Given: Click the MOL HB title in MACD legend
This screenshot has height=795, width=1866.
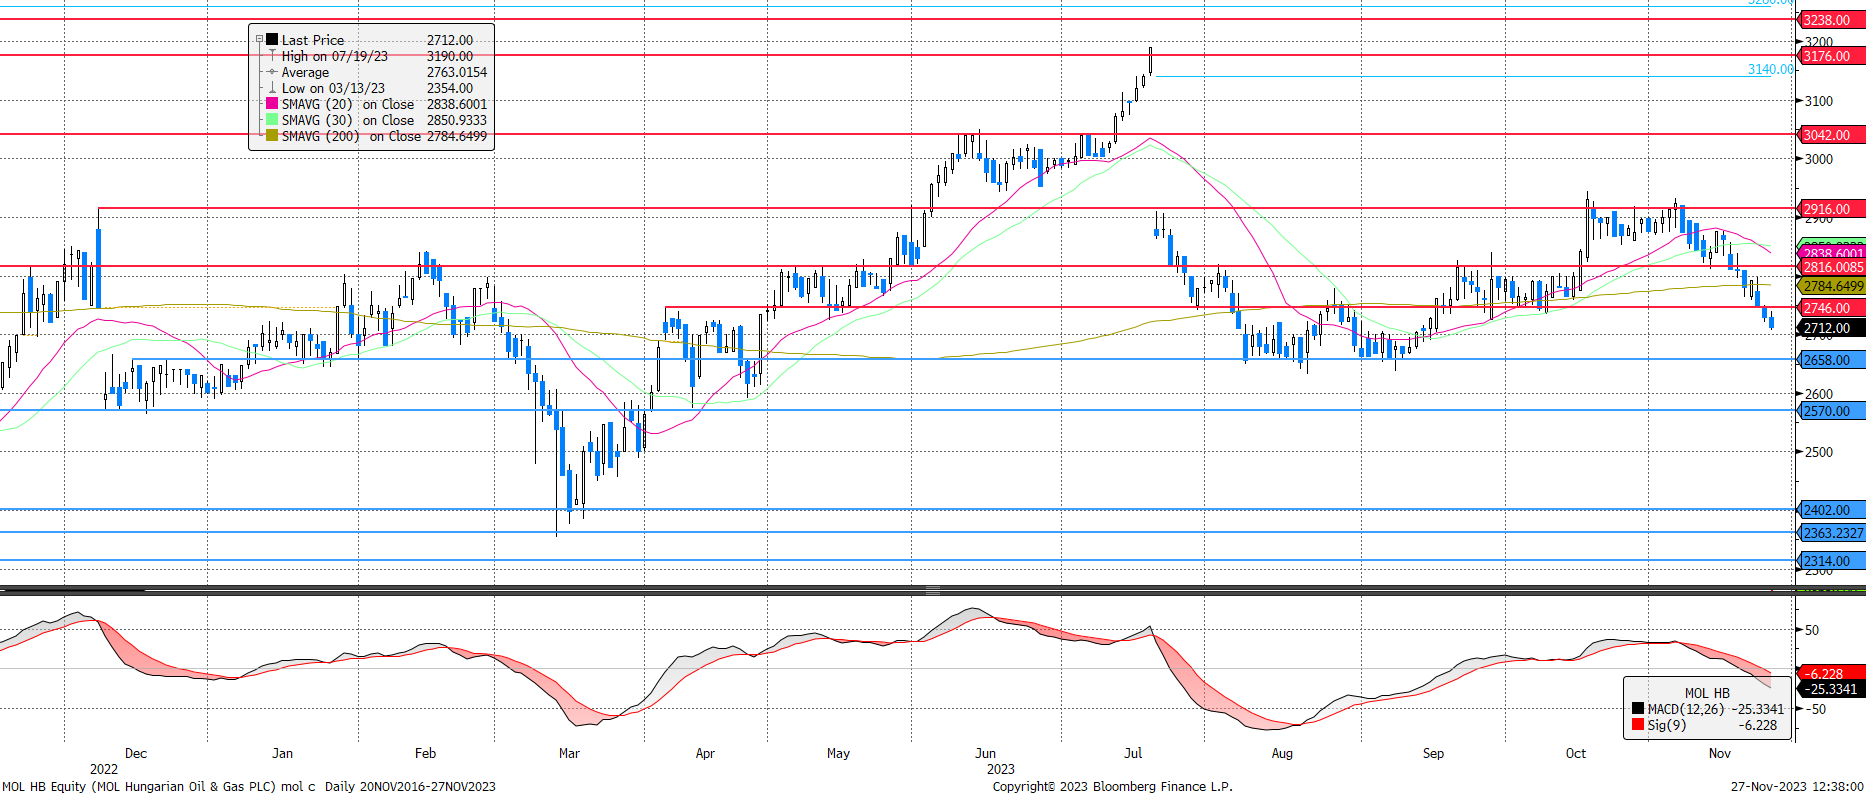Looking at the screenshot, I should coord(1707,693).
